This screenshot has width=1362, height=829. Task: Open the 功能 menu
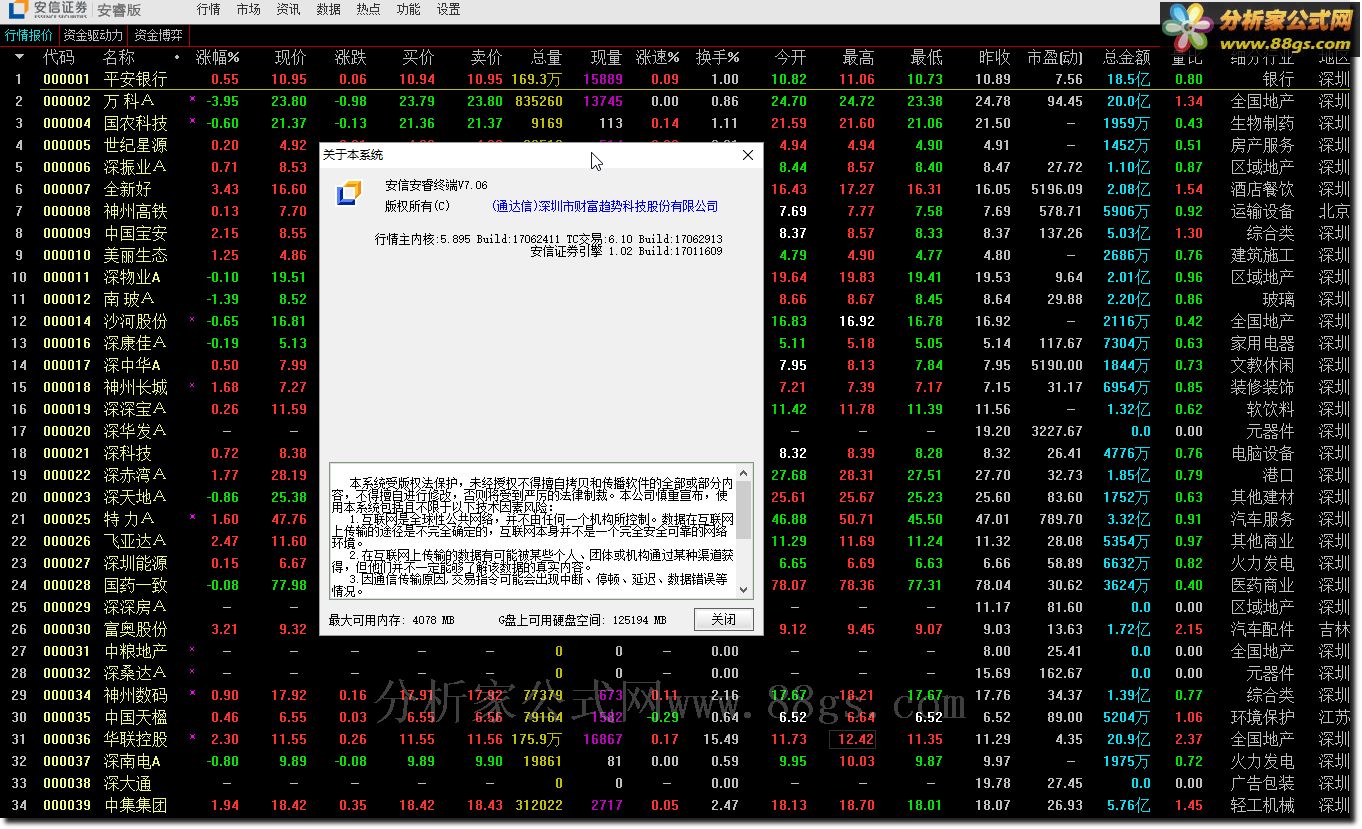(409, 10)
